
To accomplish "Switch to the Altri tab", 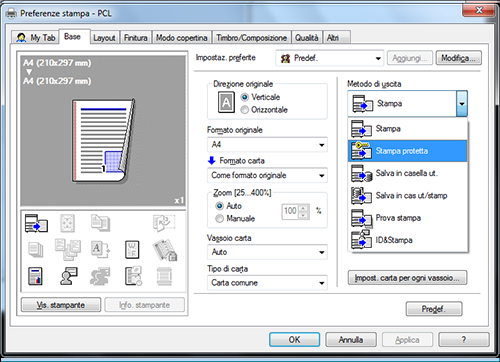I will (x=336, y=38).
